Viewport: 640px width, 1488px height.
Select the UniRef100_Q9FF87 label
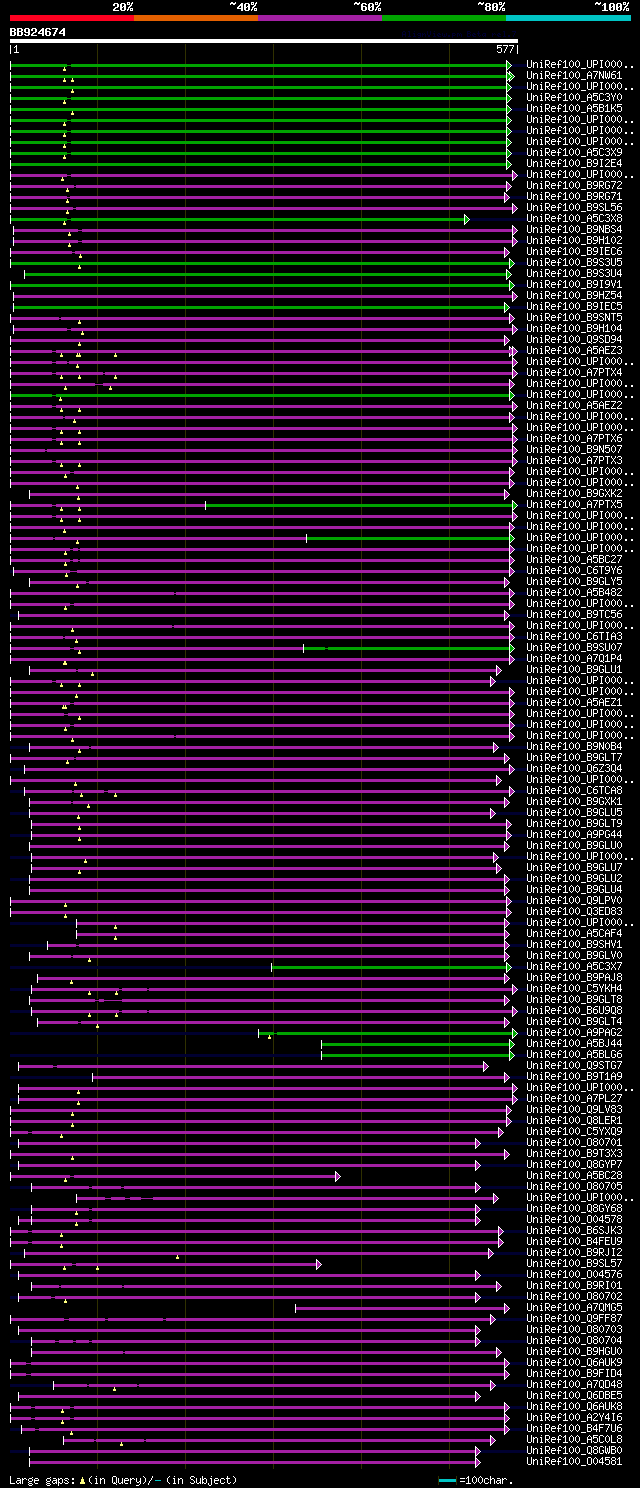coord(574,1319)
